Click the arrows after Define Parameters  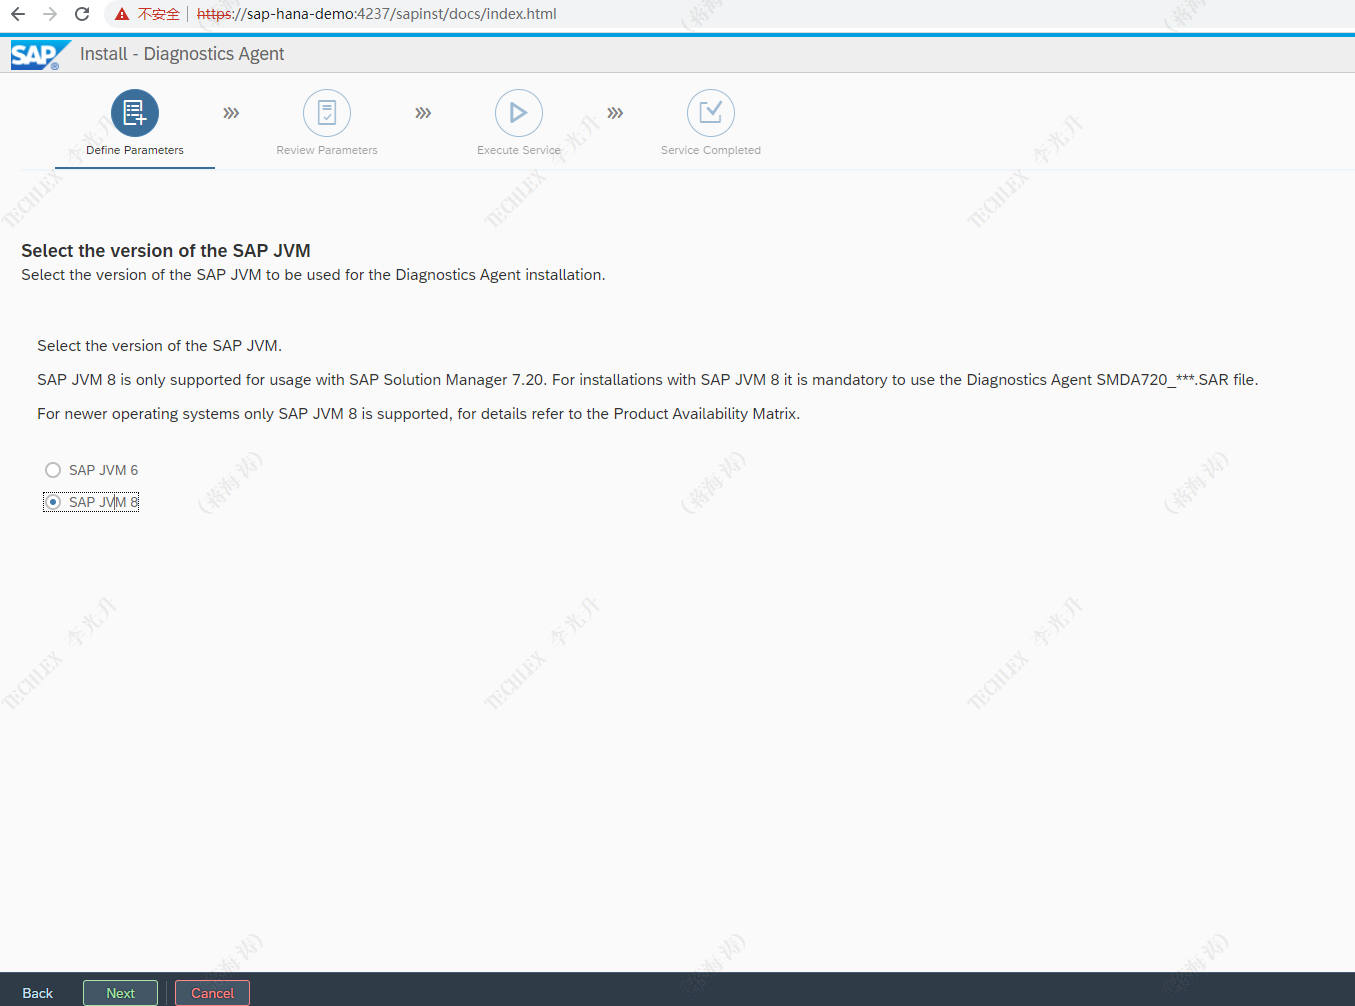pyautogui.click(x=231, y=113)
